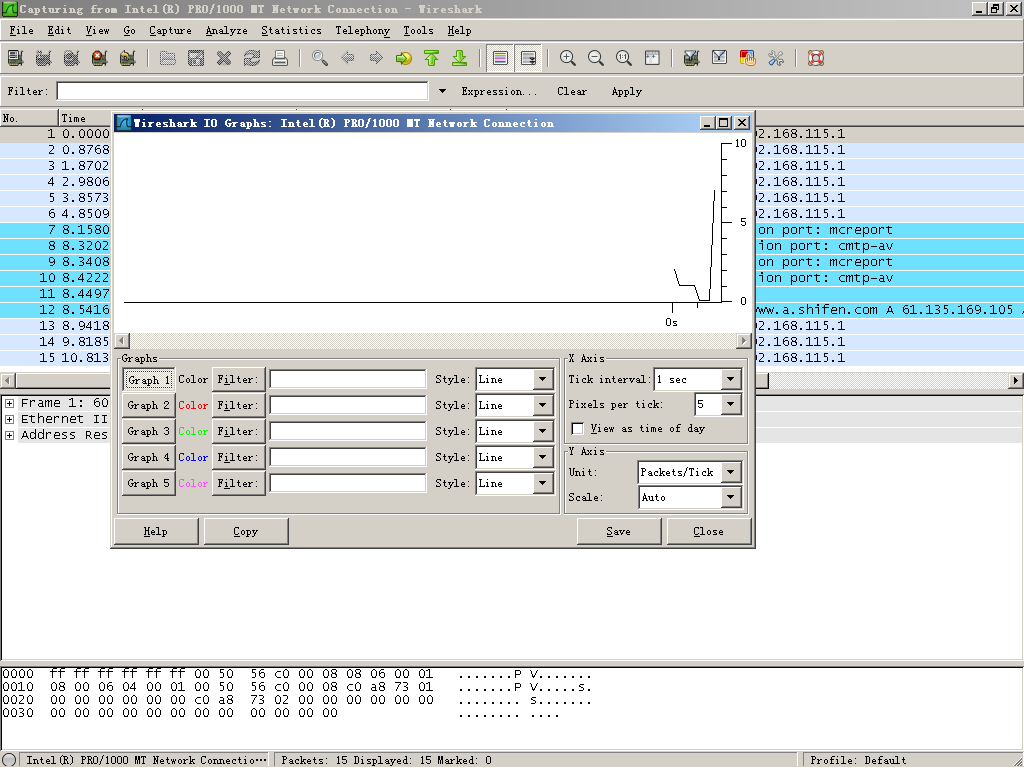Open the Analyze menu
1024x768 pixels.
pyautogui.click(x=227, y=30)
